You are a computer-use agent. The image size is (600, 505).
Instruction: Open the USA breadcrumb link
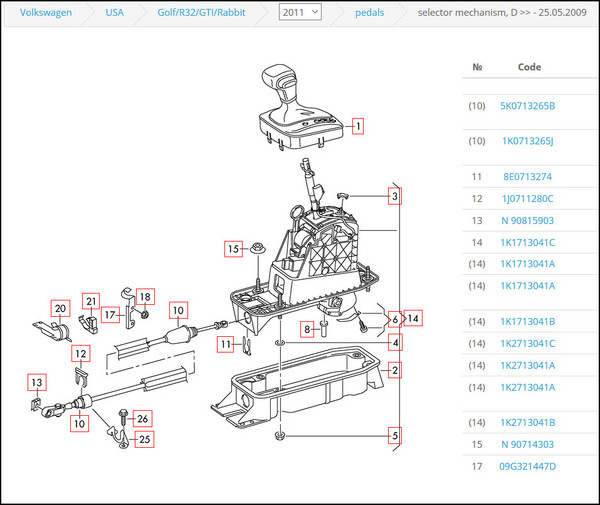(114, 12)
